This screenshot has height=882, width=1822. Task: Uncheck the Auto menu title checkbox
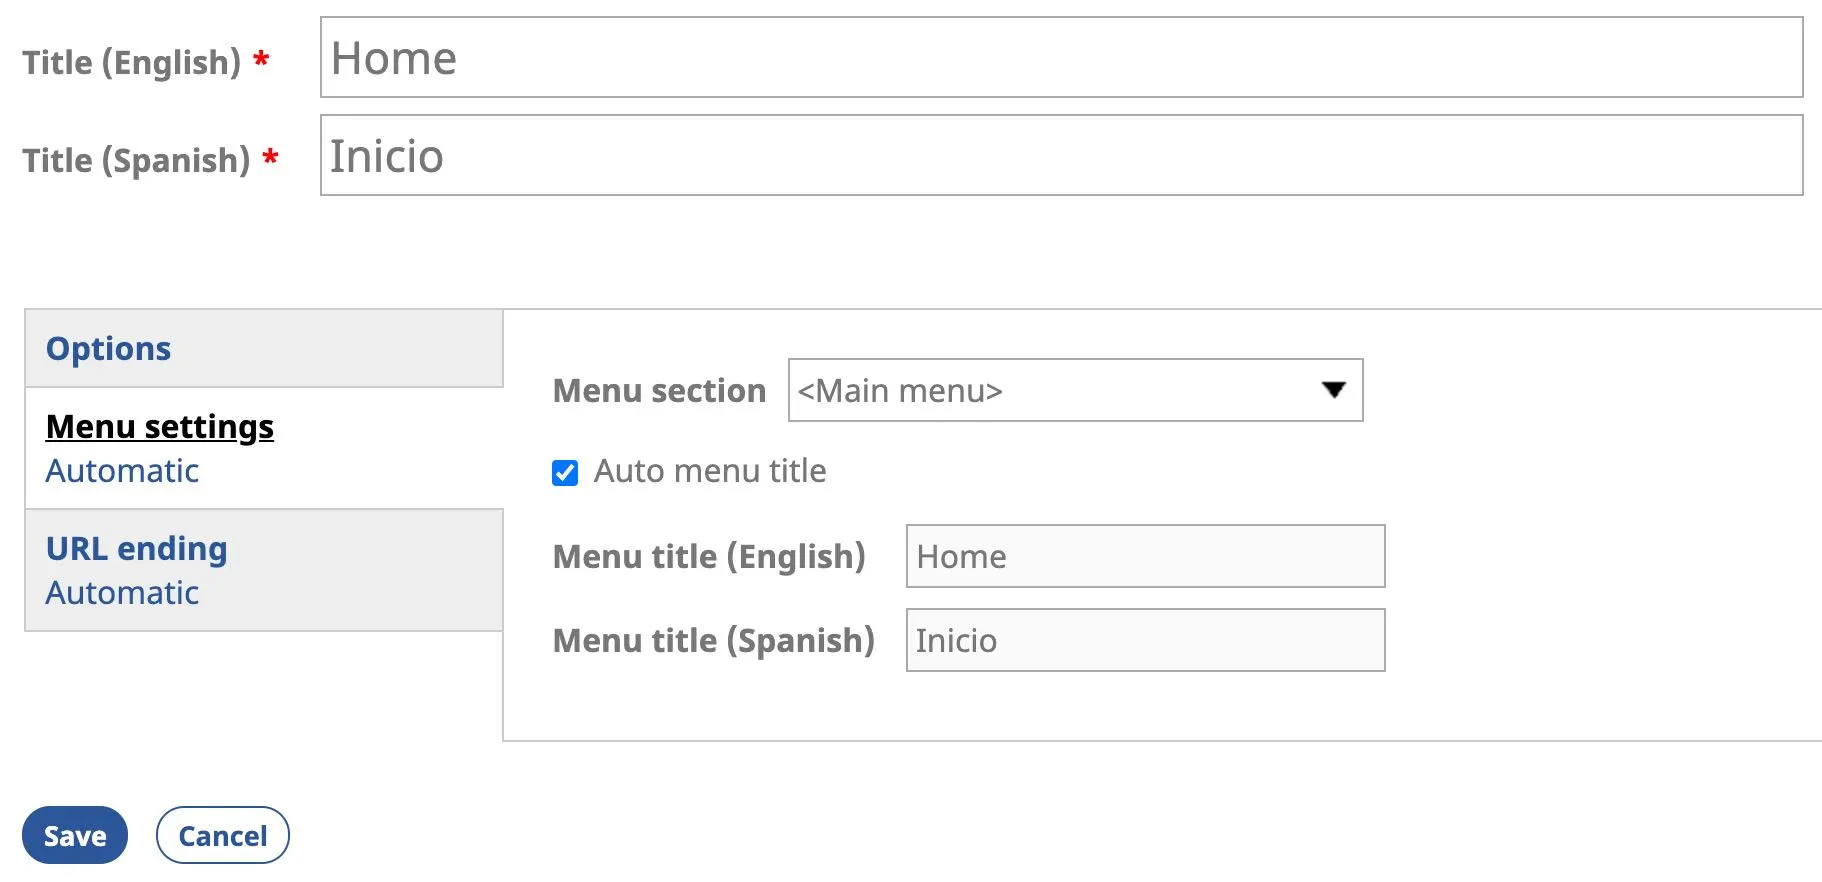pos(565,473)
